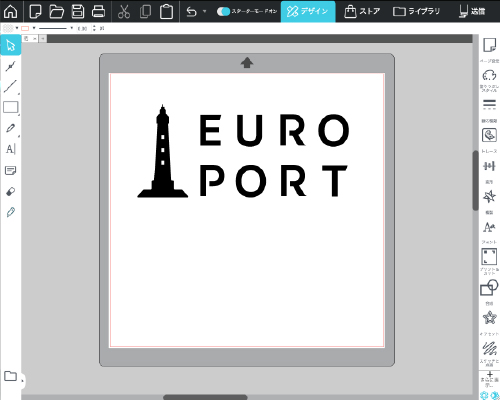Open the Line Style panel
Viewport: 500px width, 400px height.
pos(489,105)
